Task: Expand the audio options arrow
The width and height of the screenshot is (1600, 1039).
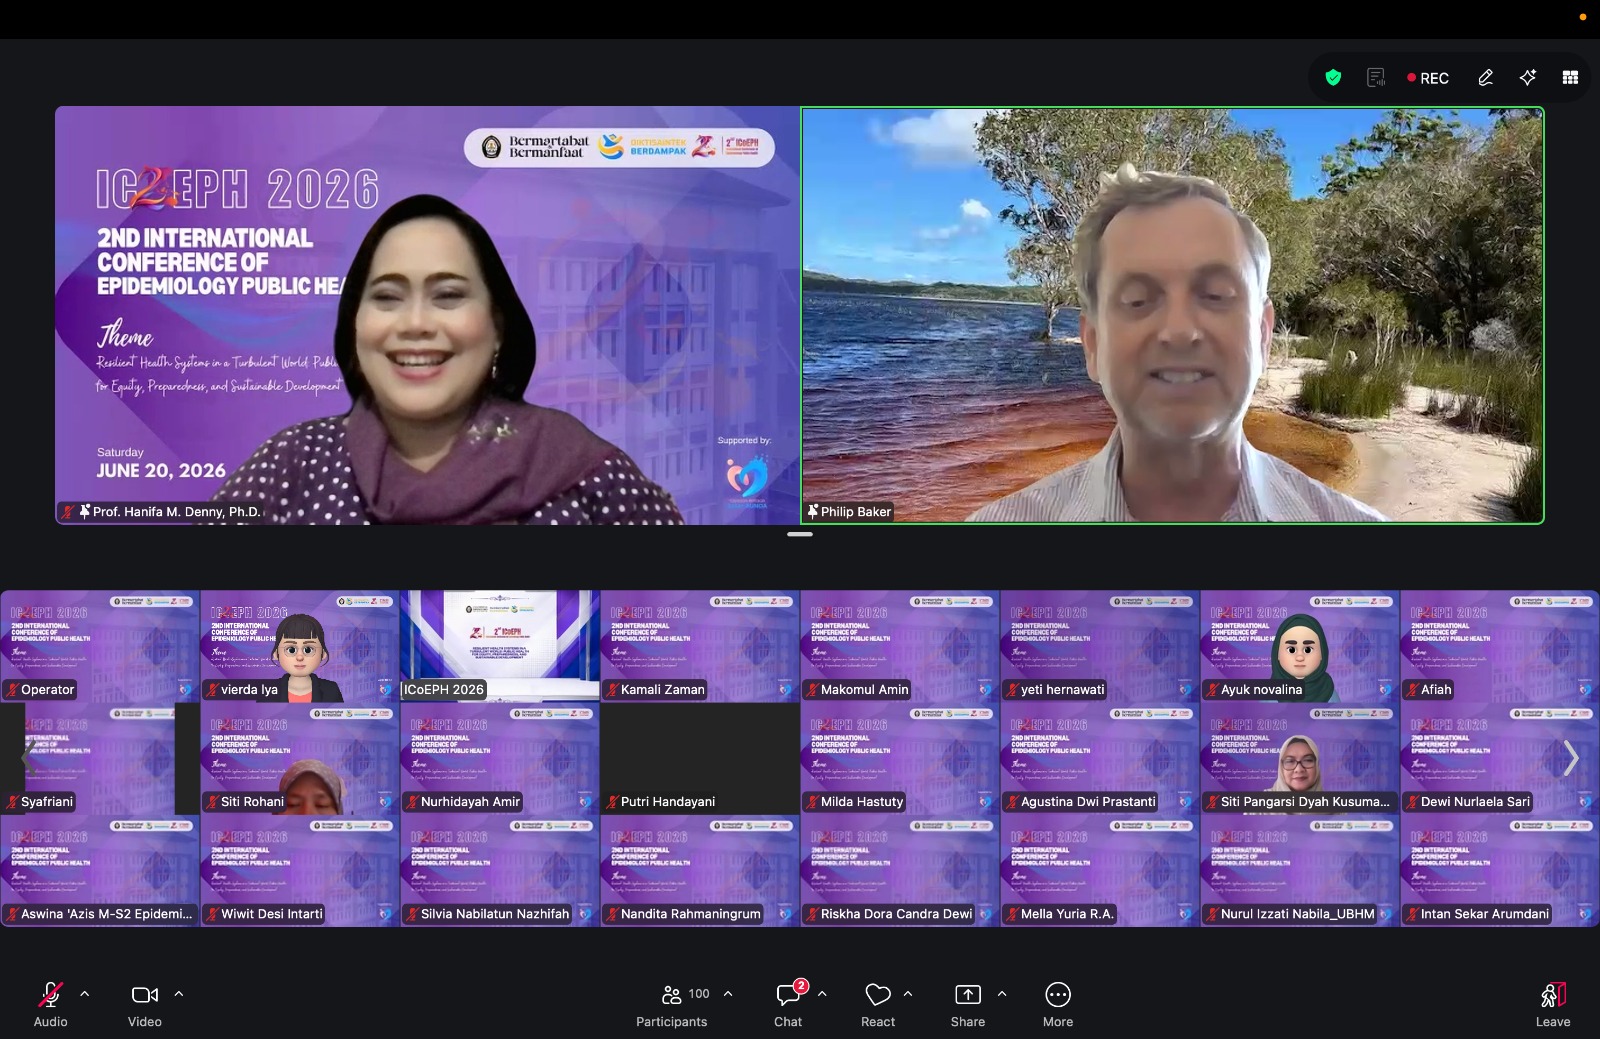Action: 85,994
